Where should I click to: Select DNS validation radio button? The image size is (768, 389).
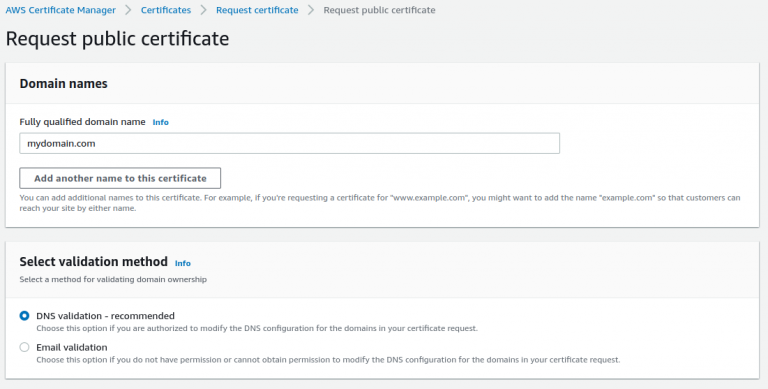pyautogui.click(x=24, y=316)
